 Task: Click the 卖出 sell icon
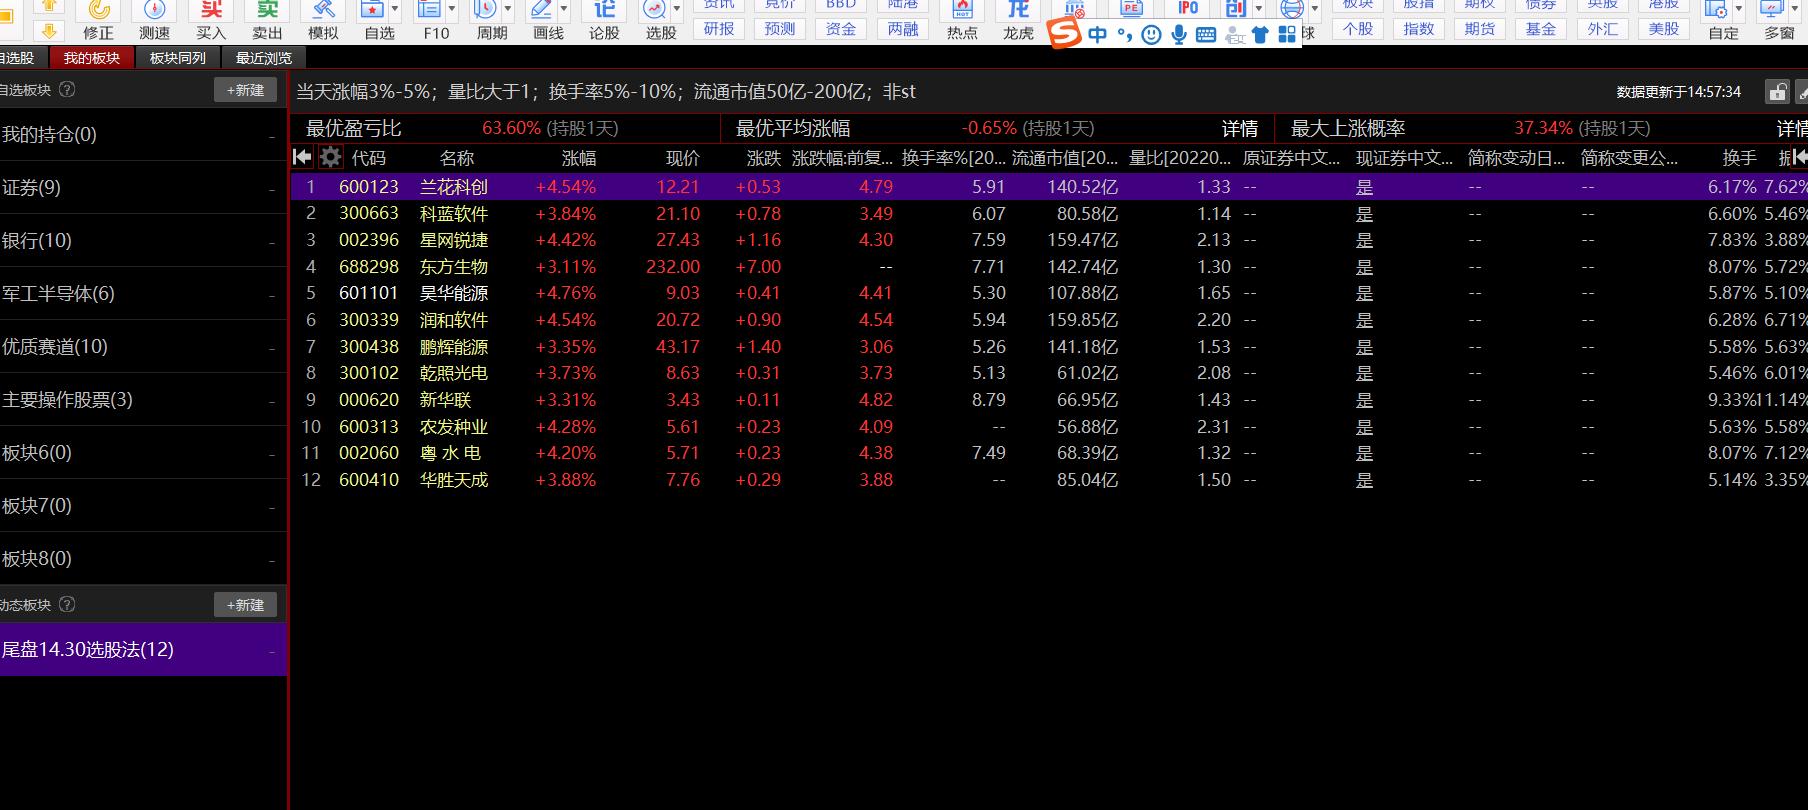pos(267,12)
